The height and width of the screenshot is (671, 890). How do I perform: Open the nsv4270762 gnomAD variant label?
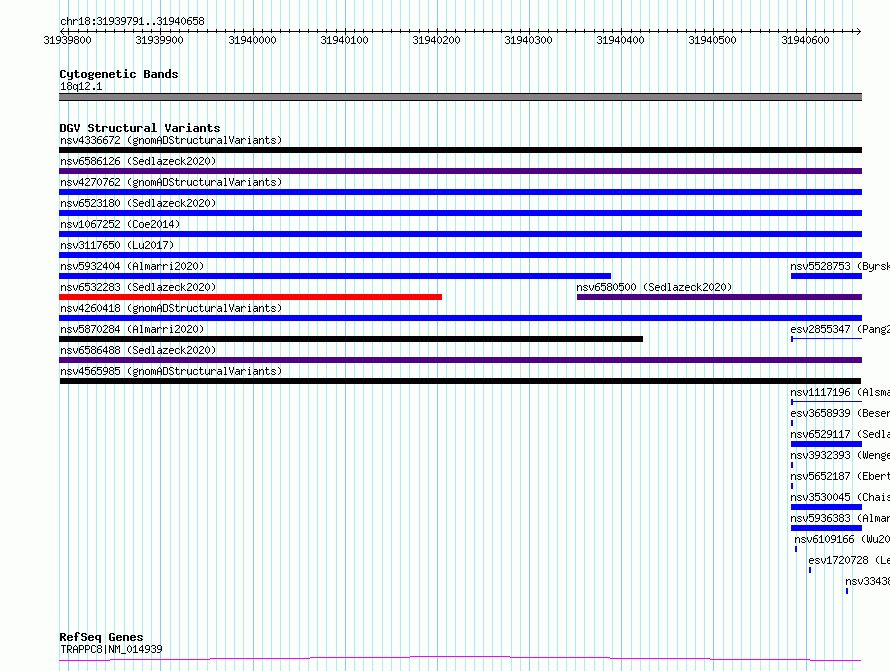[171, 182]
